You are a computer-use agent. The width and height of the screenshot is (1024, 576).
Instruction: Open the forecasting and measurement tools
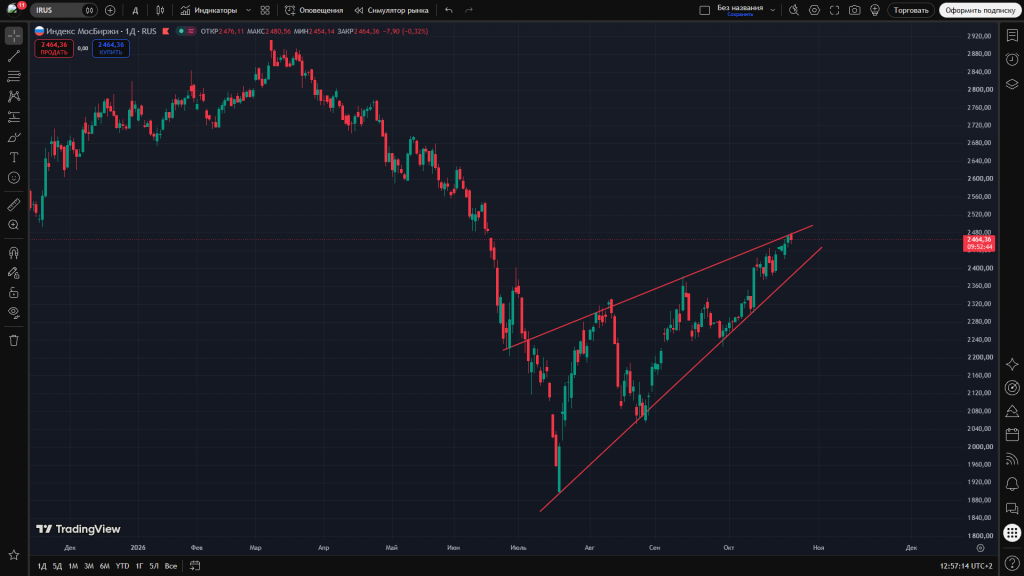14,117
